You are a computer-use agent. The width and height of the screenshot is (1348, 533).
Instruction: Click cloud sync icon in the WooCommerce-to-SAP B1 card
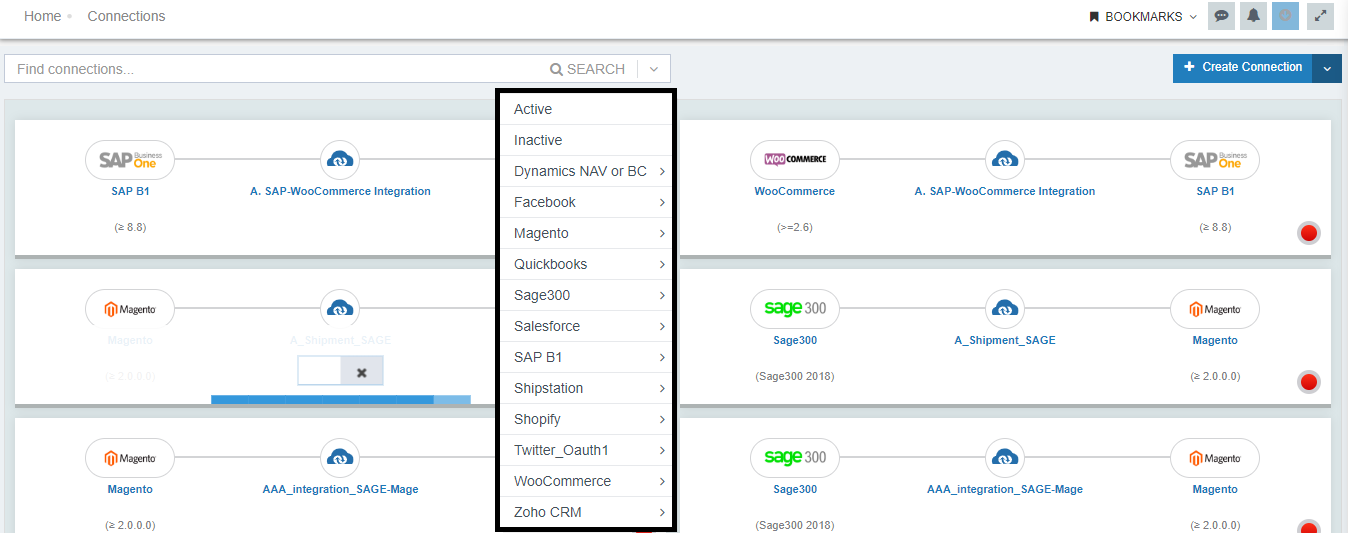pos(1005,159)
